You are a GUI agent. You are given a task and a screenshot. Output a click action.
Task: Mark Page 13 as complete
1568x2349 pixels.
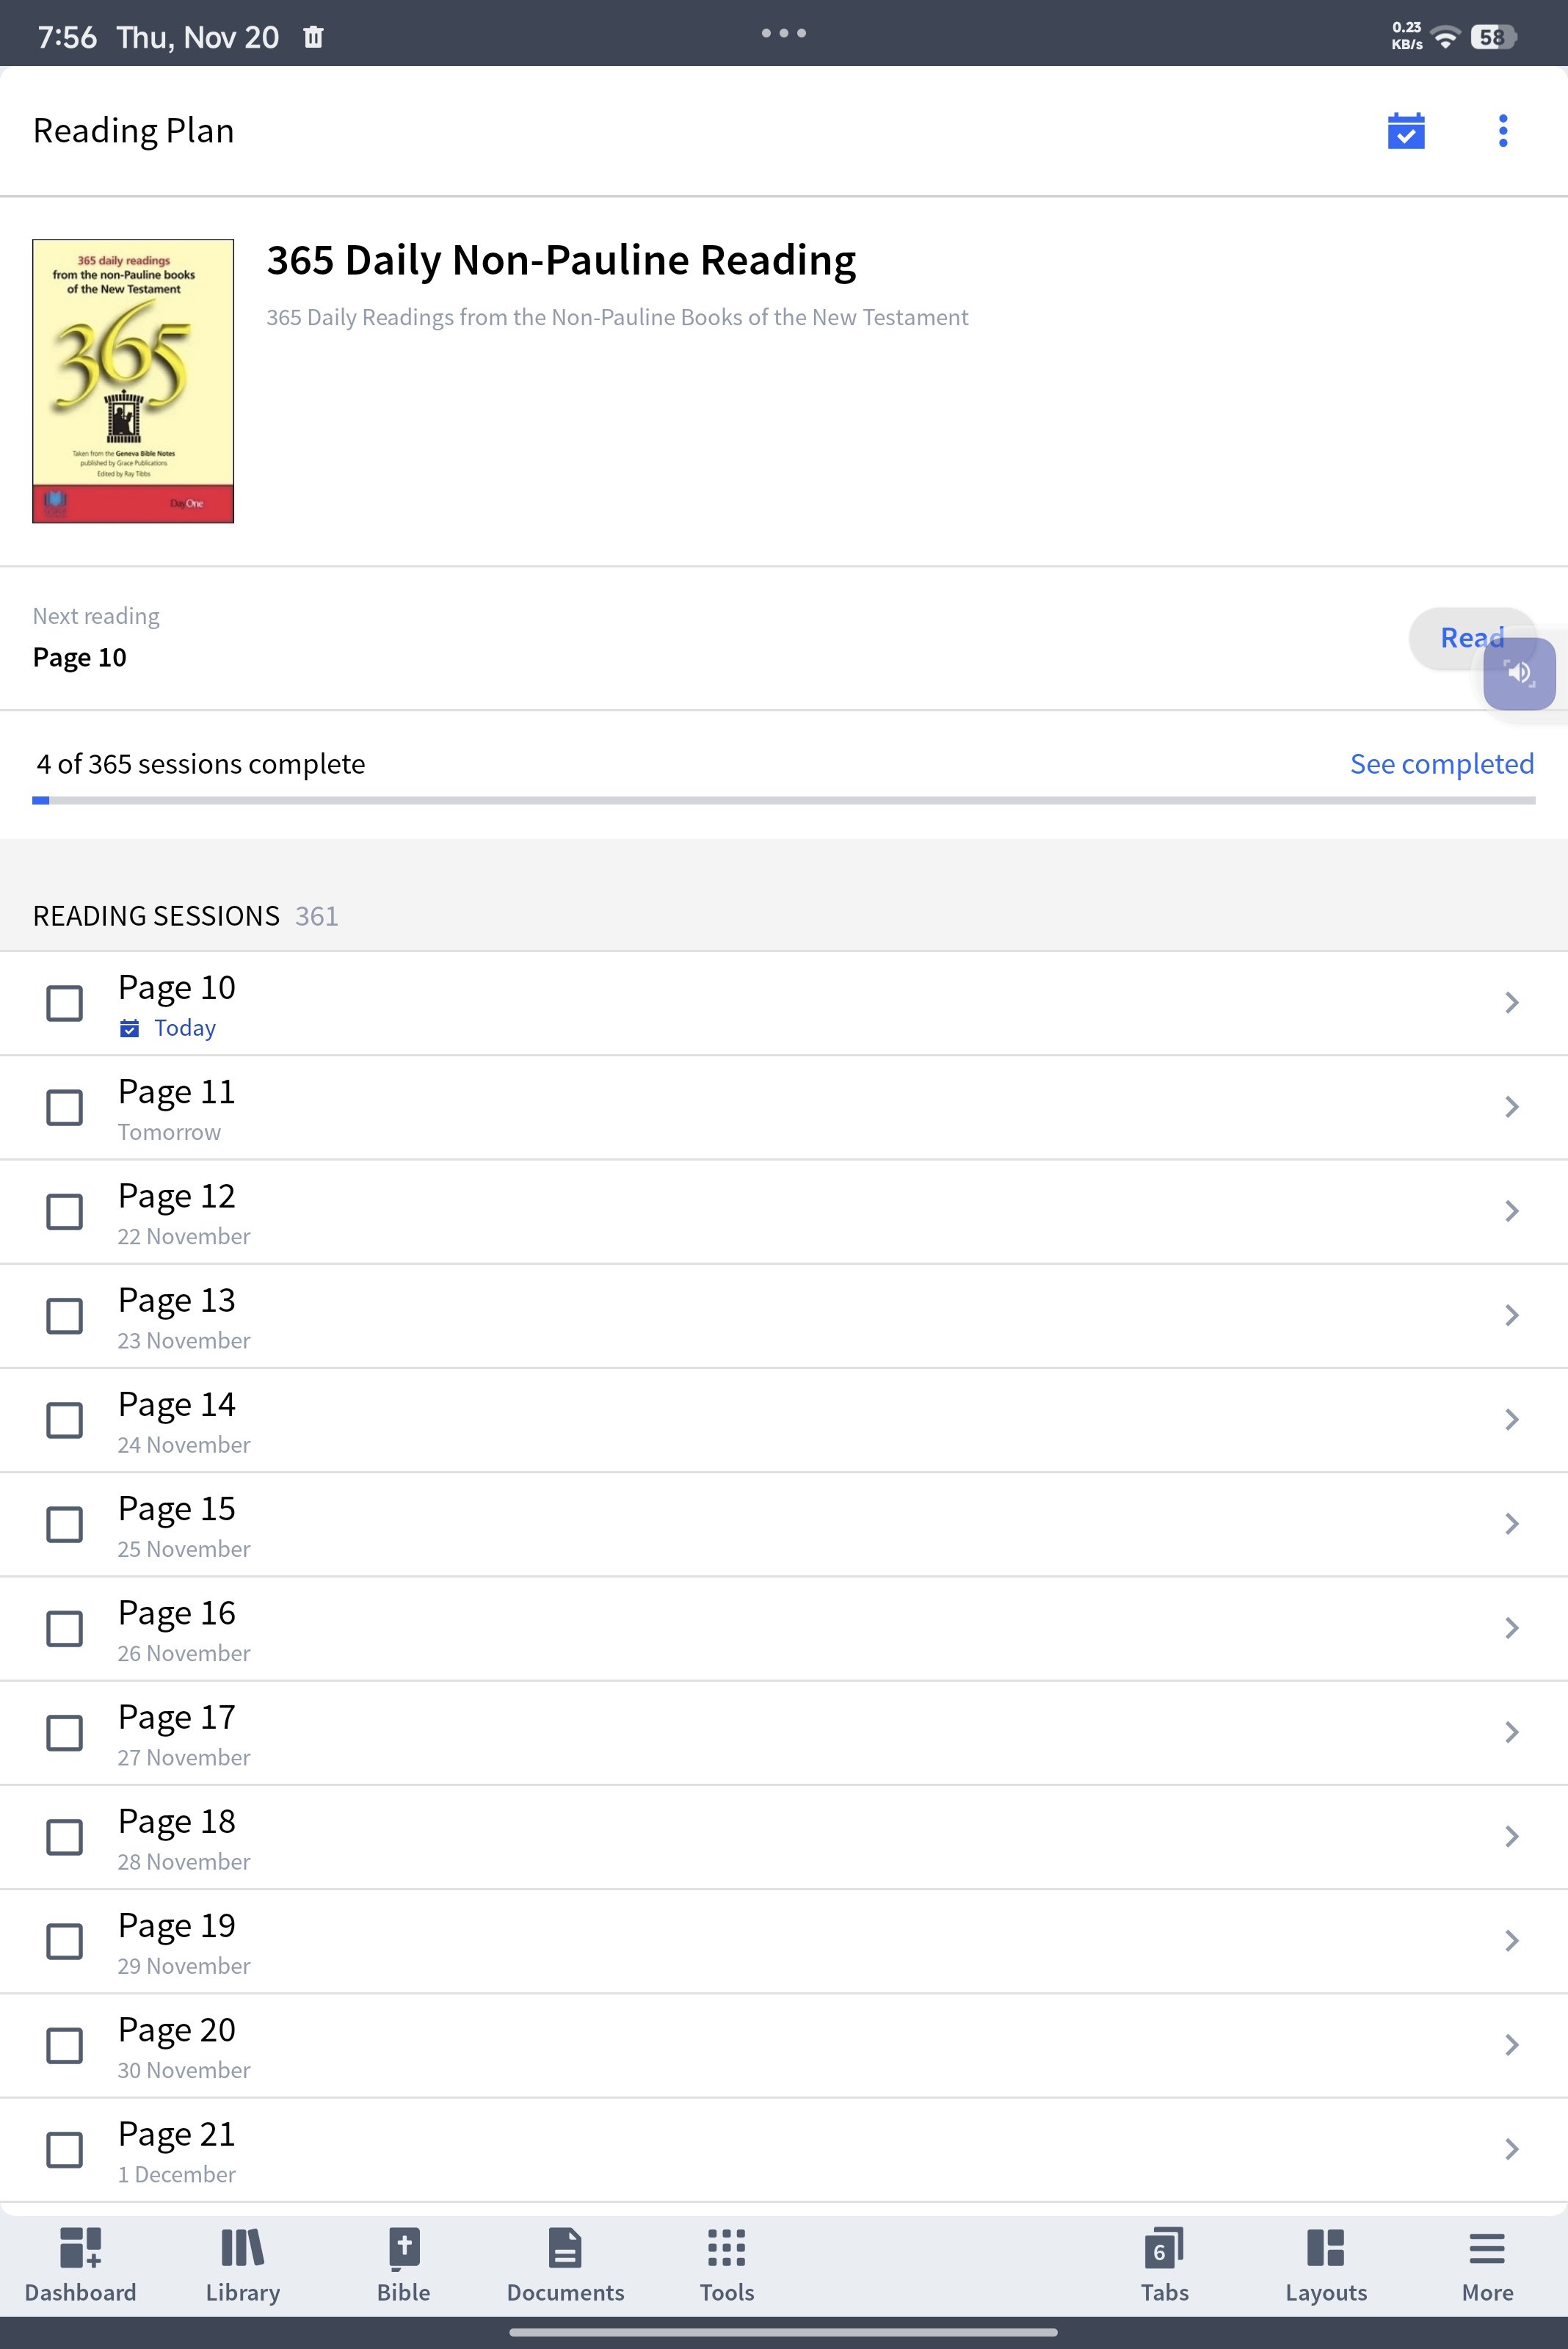point(65,1316)
